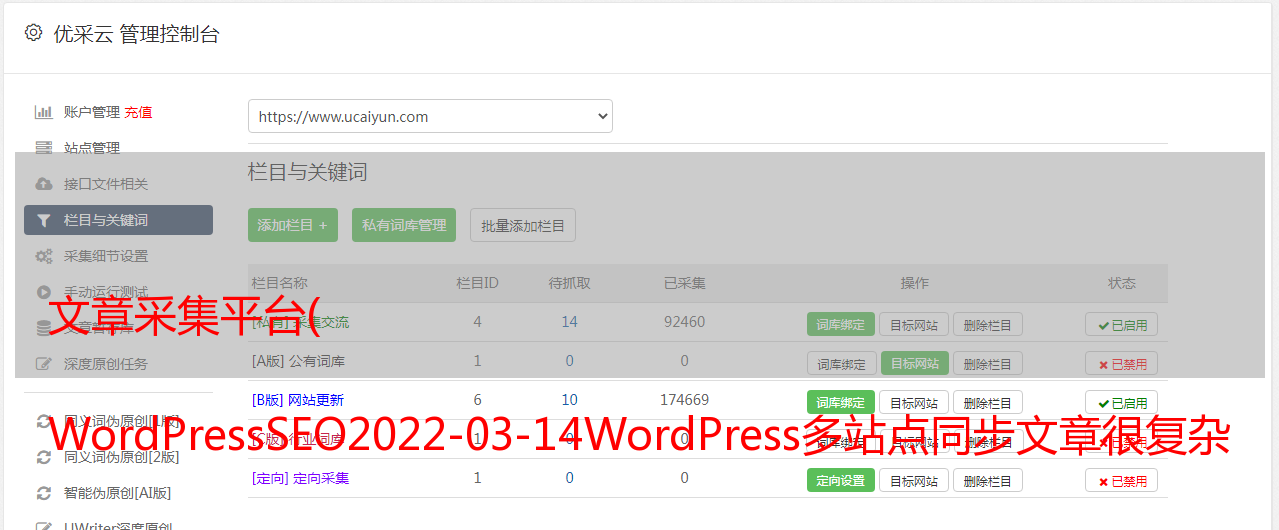Click the [A版] 公有词库 column name
Viewport: 1279px width, 530px height.
(298, 361)
